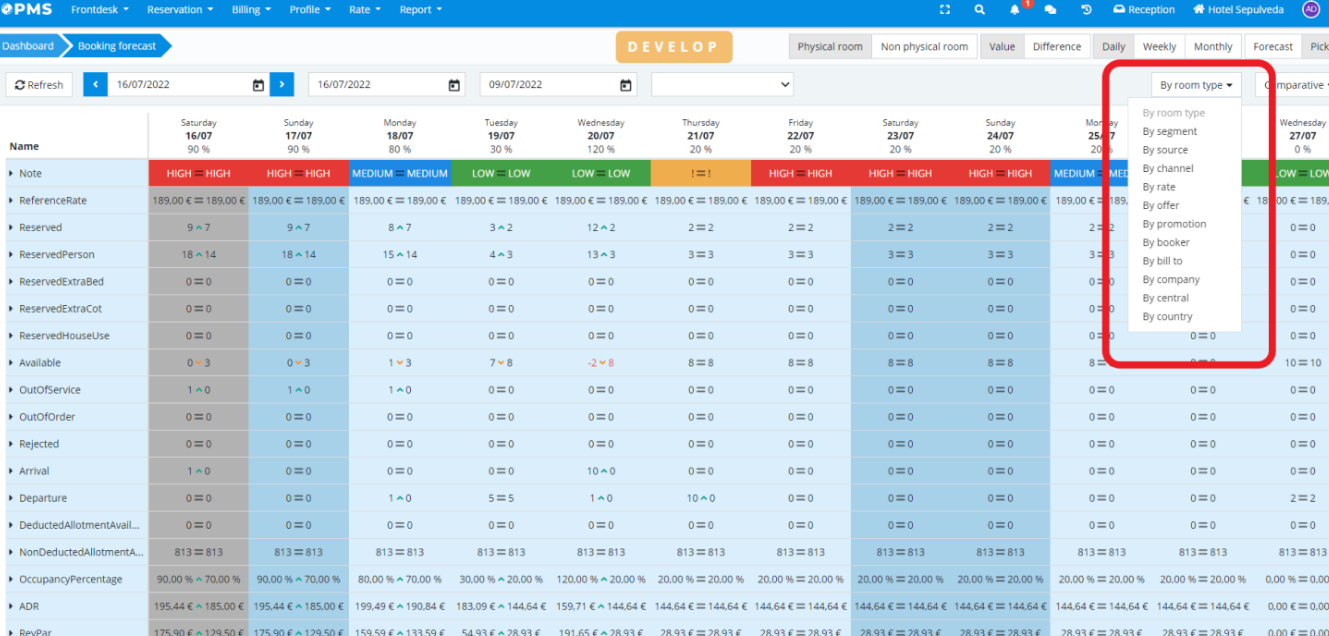Open the chat messages icon

point(1050,10)
